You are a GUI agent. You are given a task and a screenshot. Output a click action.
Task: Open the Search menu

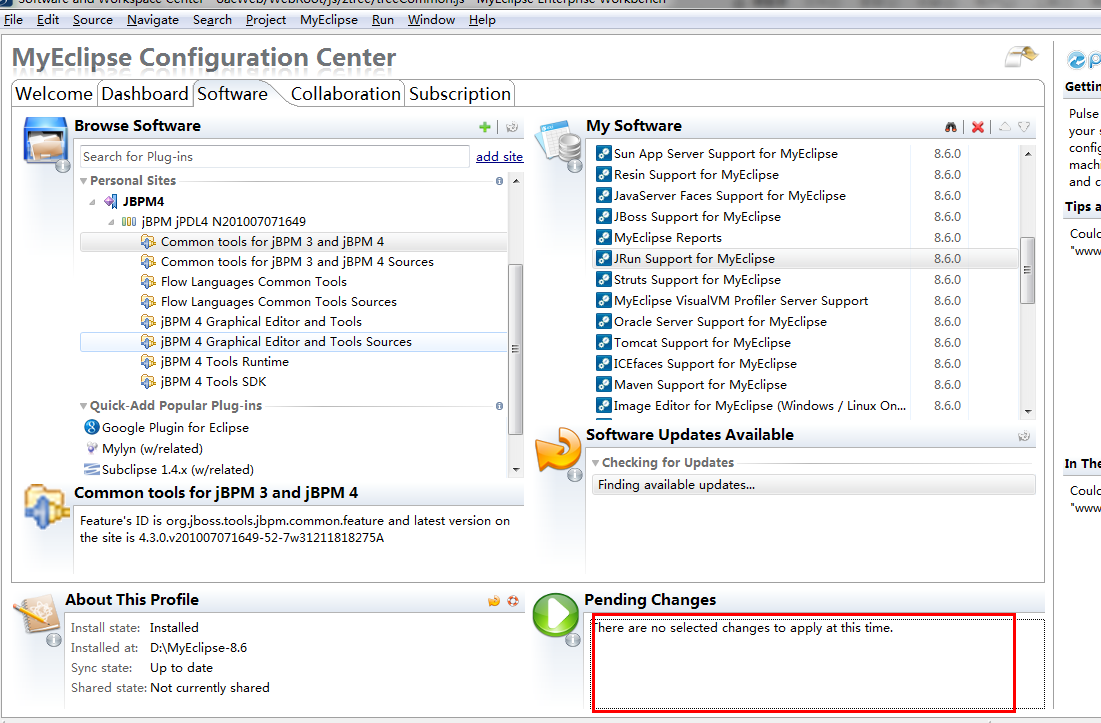tap(212, 20)
